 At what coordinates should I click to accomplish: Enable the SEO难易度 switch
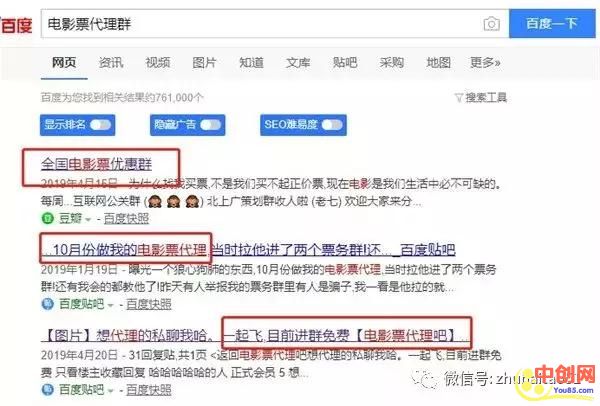pos(332,125)
